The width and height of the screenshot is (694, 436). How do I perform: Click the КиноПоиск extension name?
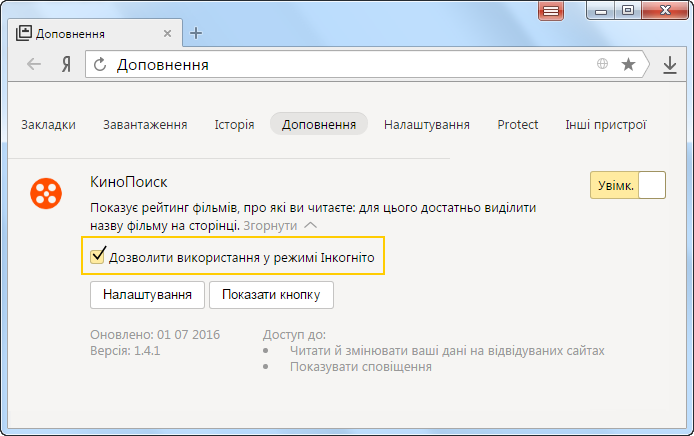pyautogui.click(x=129, y=182)
